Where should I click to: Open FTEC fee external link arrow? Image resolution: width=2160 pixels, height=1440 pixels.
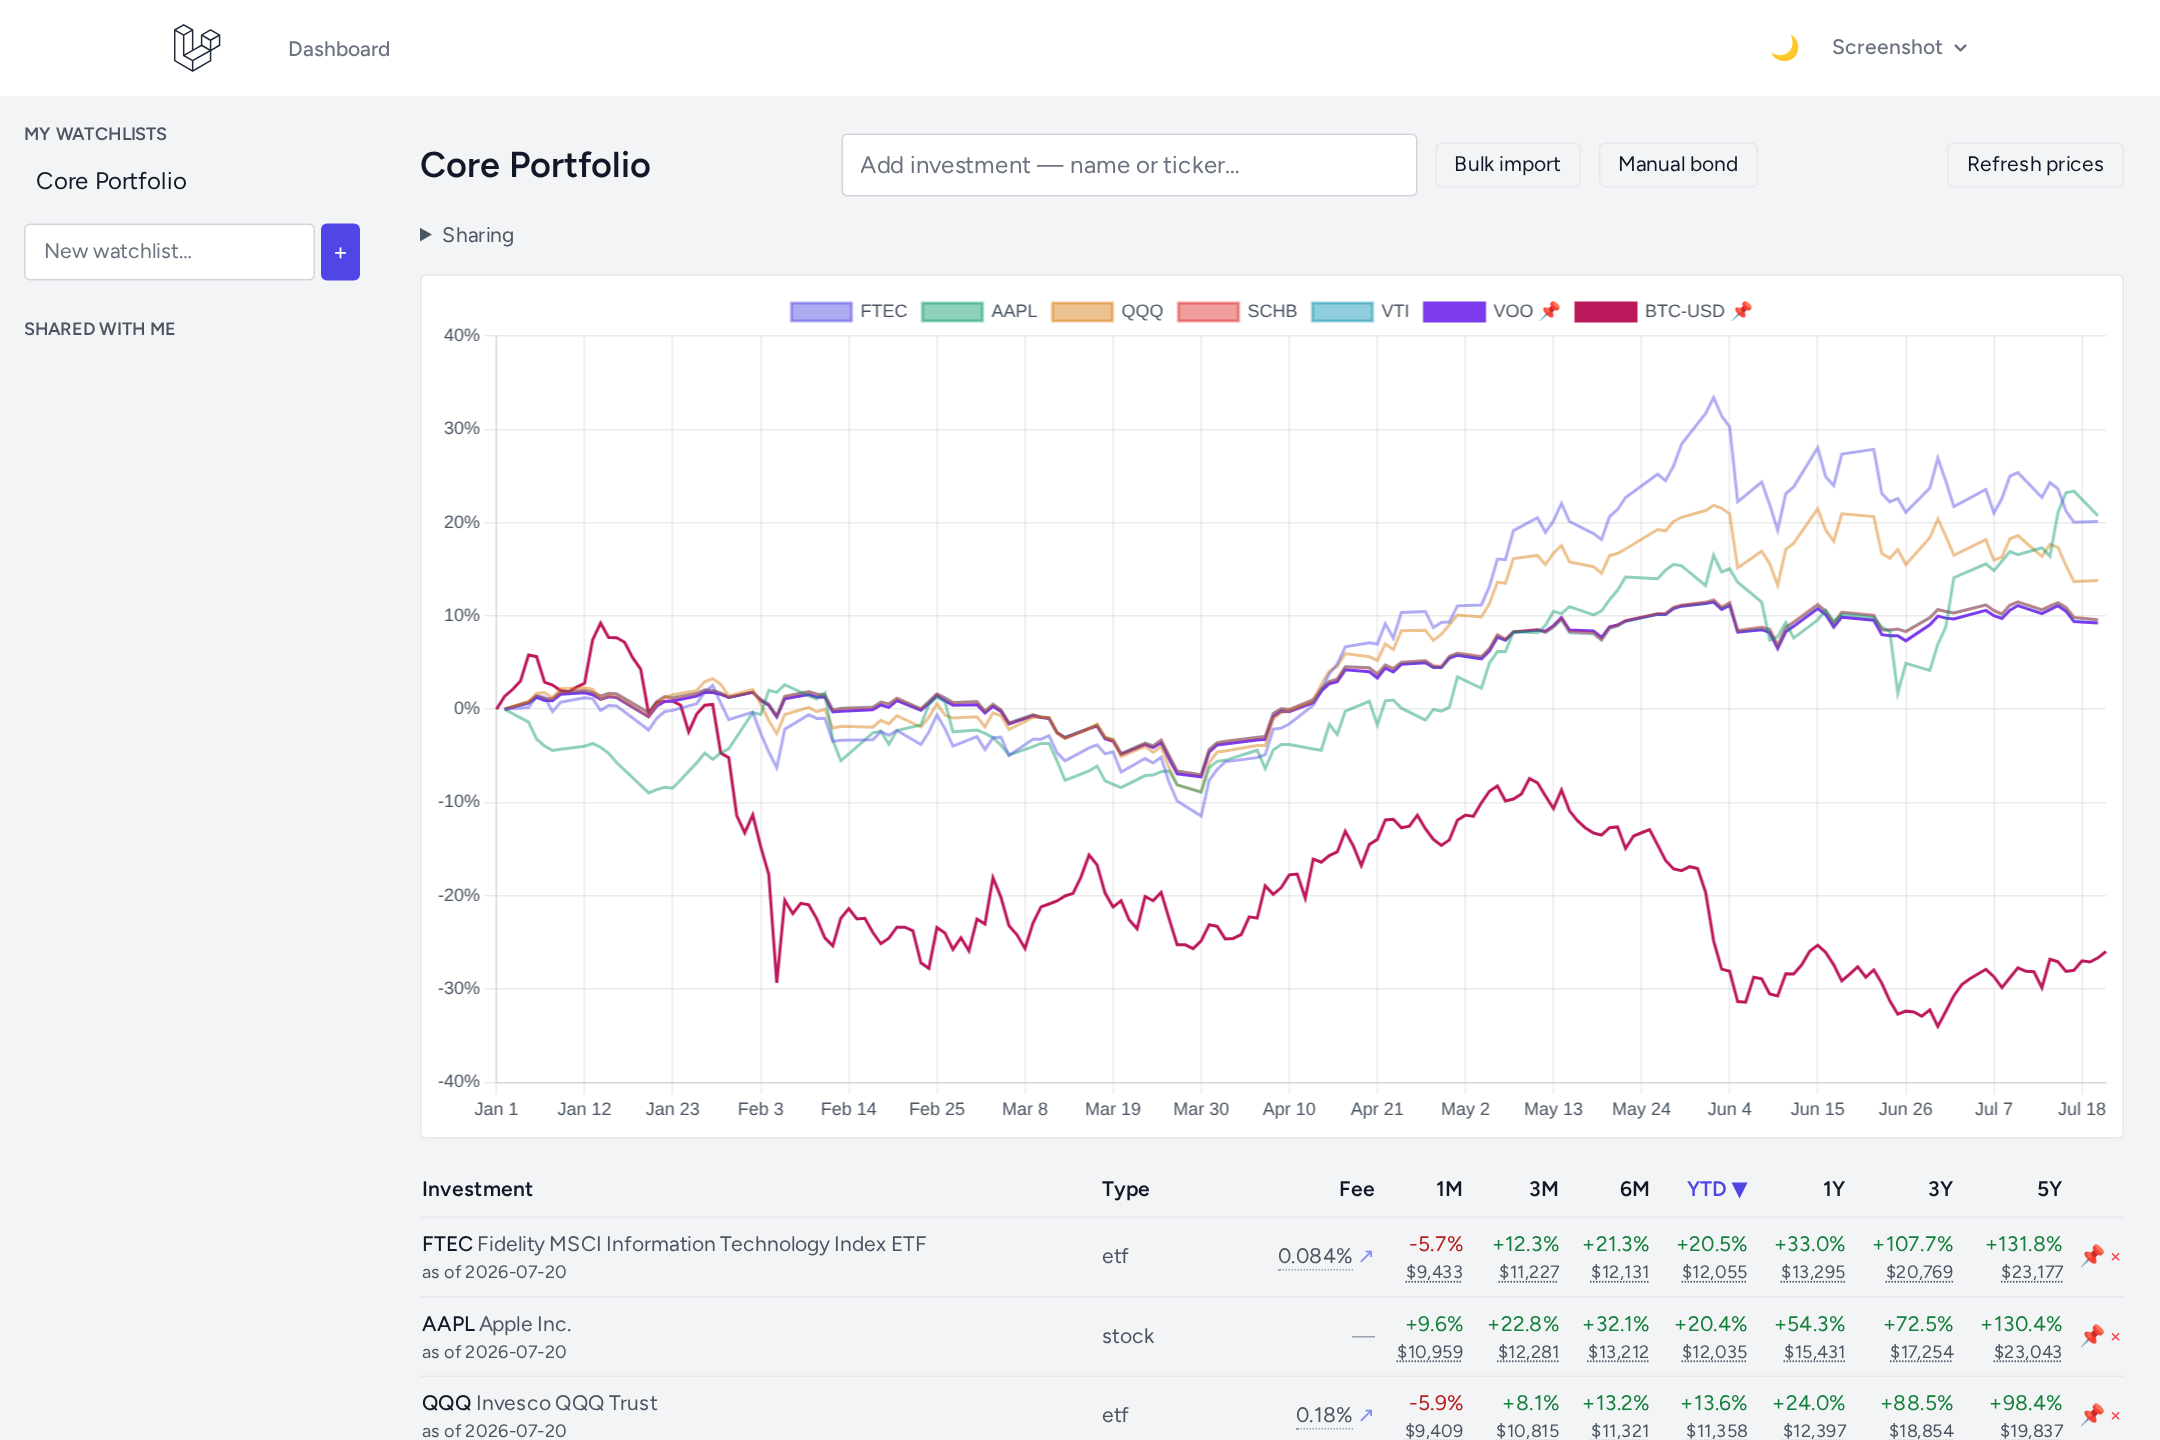[1366, 1256]
